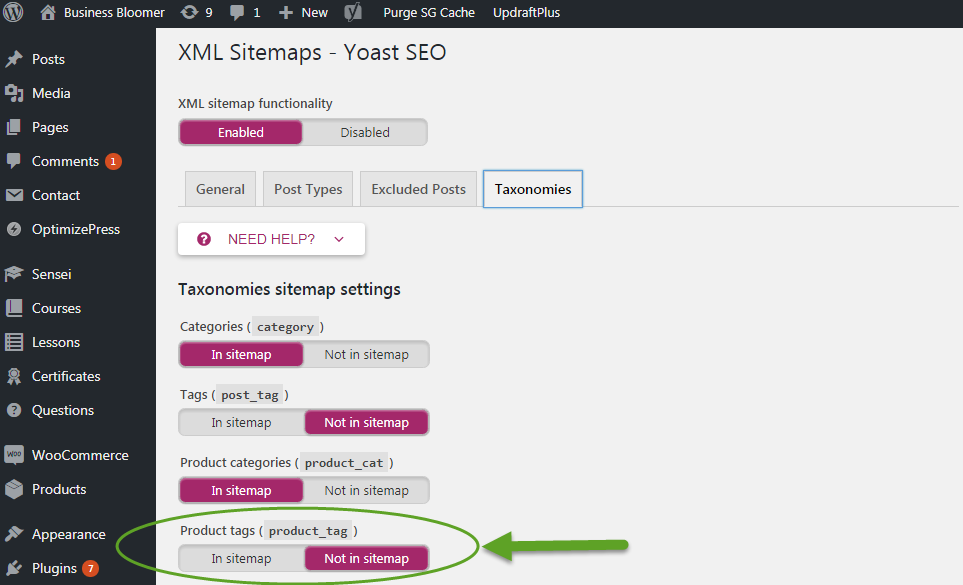Click Purge SG Cache
The height and width of the screenshot is (585, 963).
429,13
